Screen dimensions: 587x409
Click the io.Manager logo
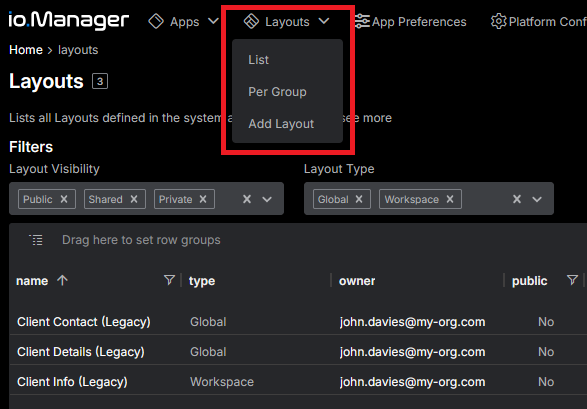(69, 20)
